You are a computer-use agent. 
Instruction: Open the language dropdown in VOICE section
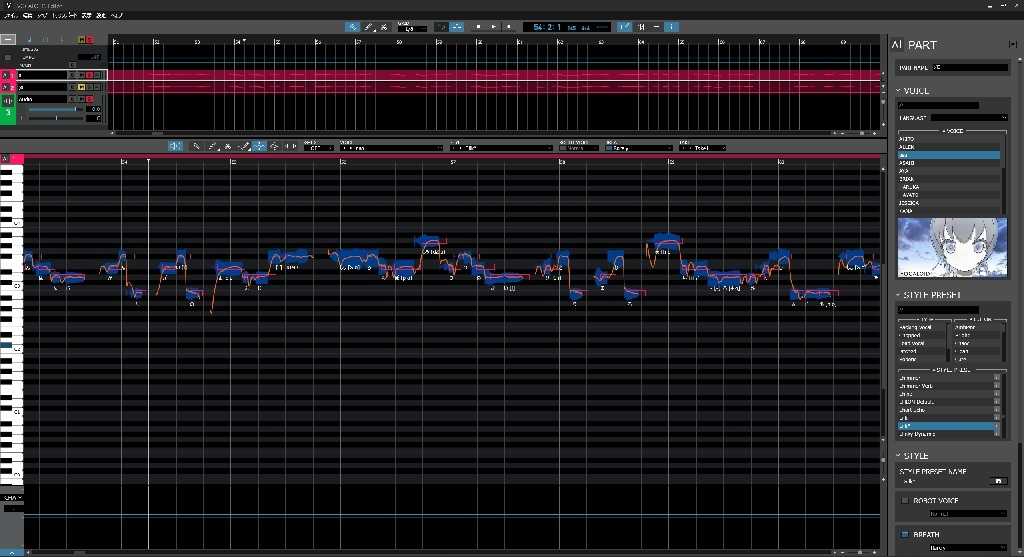970,118
